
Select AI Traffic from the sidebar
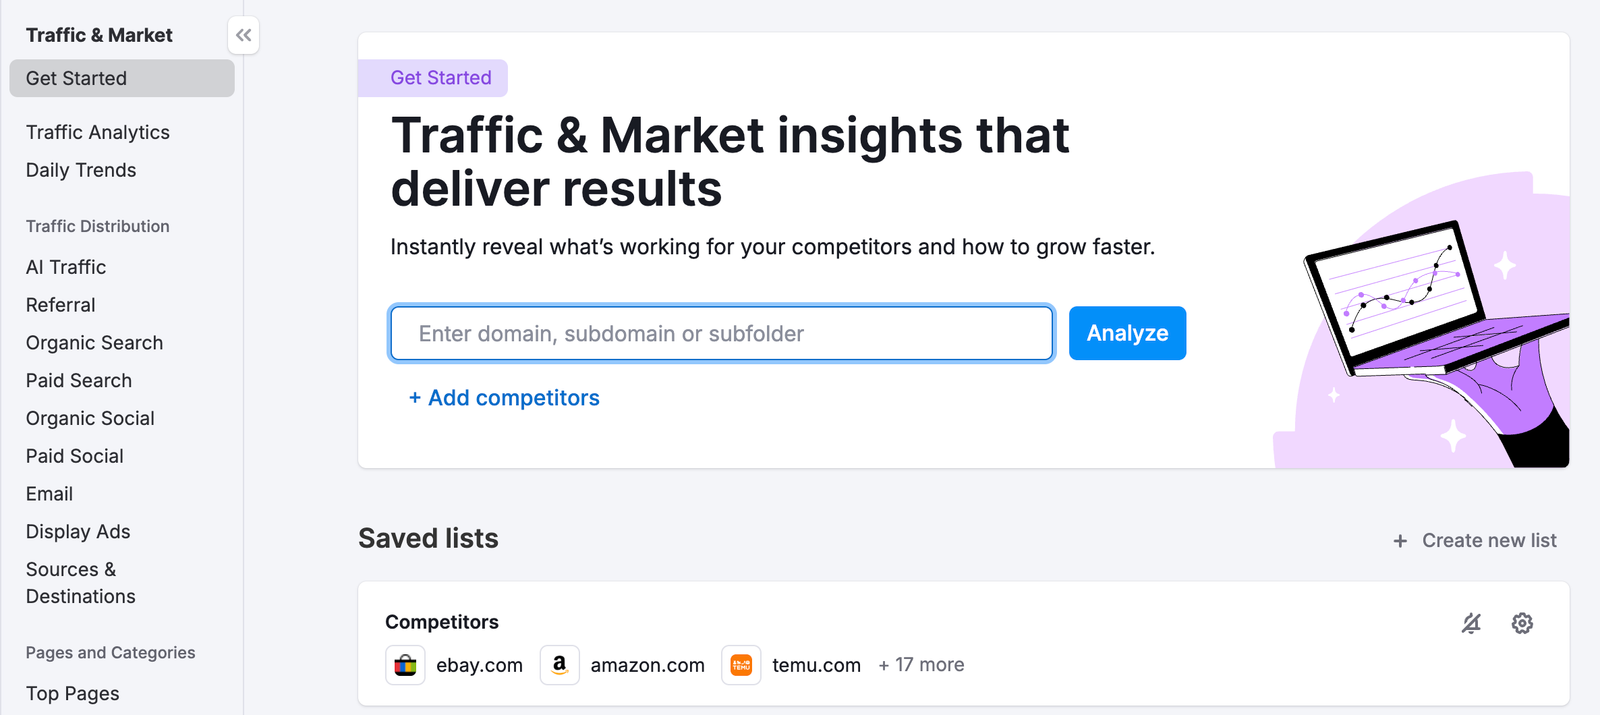point(66,267)
